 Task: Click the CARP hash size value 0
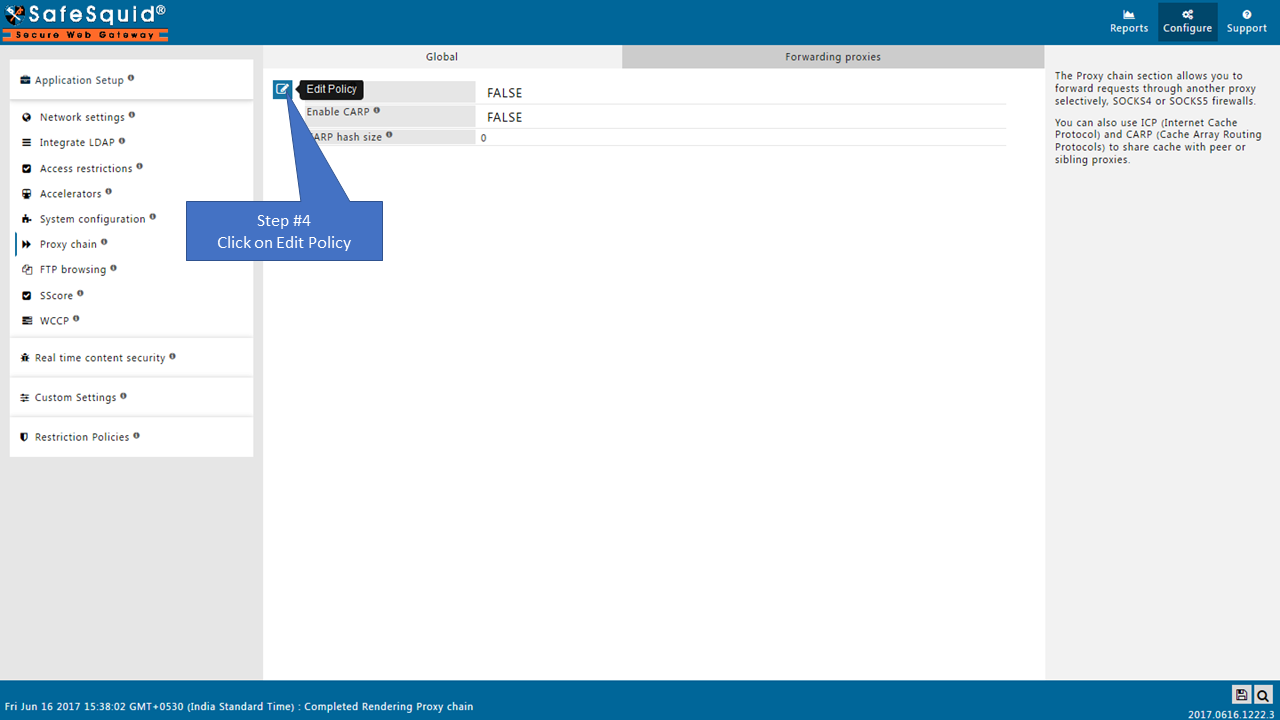click(484, 138)
